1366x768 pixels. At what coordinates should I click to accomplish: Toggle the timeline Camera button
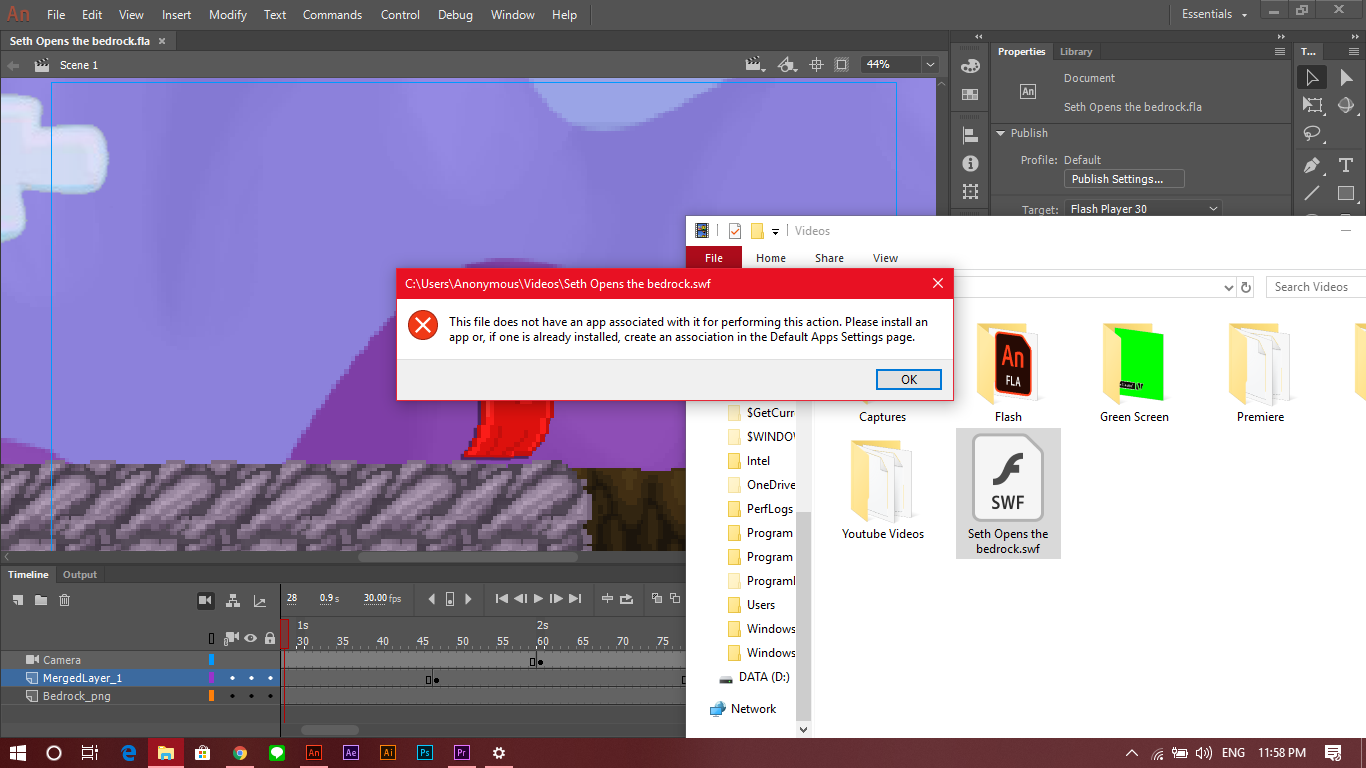click(x=205, y=600)
